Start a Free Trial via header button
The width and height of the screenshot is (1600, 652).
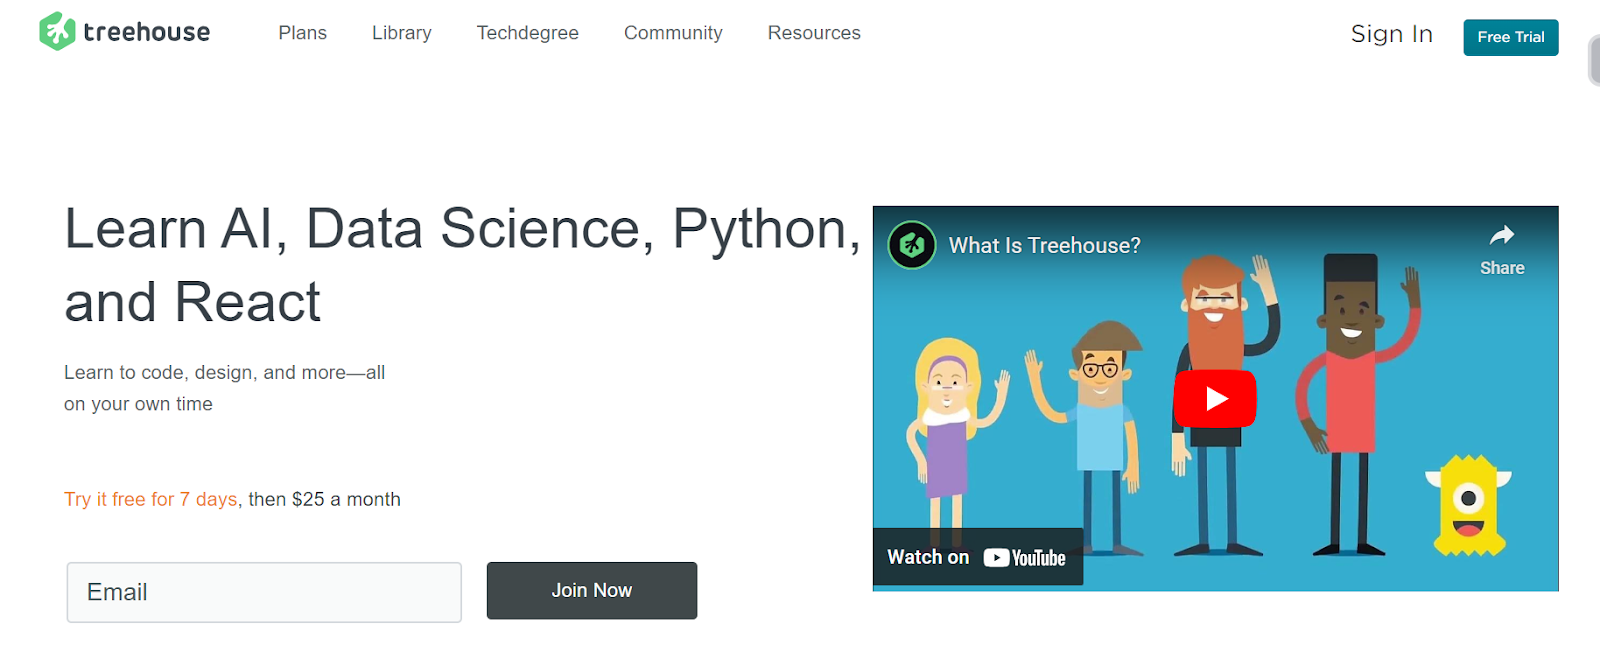pos(1511,37)
